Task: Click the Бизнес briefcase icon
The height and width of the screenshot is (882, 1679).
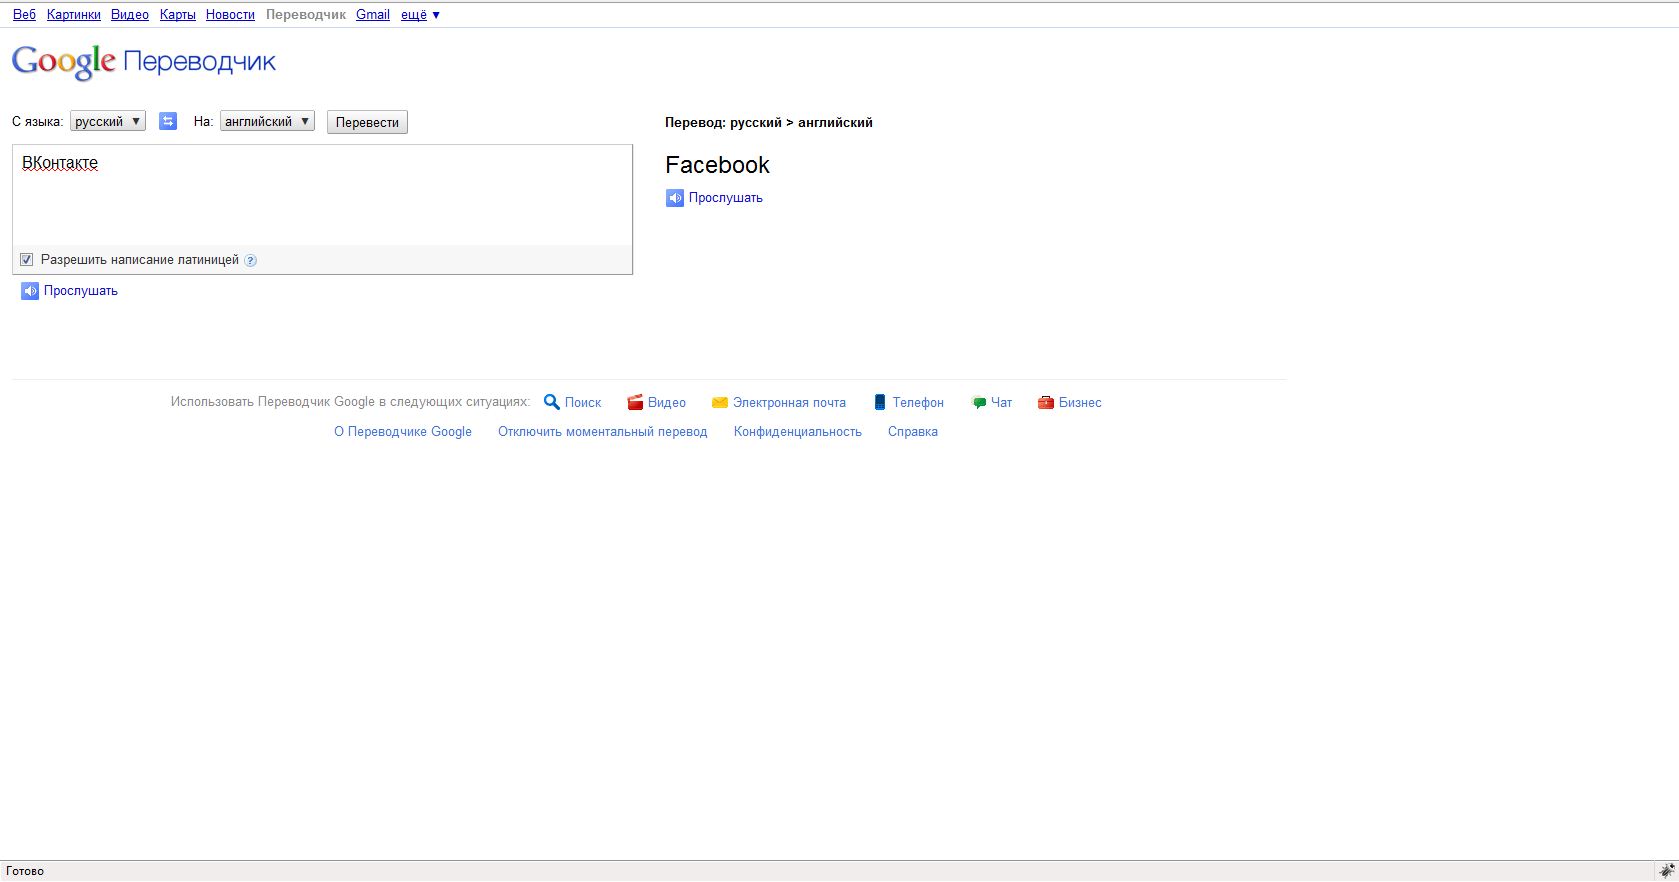Action: [x=1046, y=402]
